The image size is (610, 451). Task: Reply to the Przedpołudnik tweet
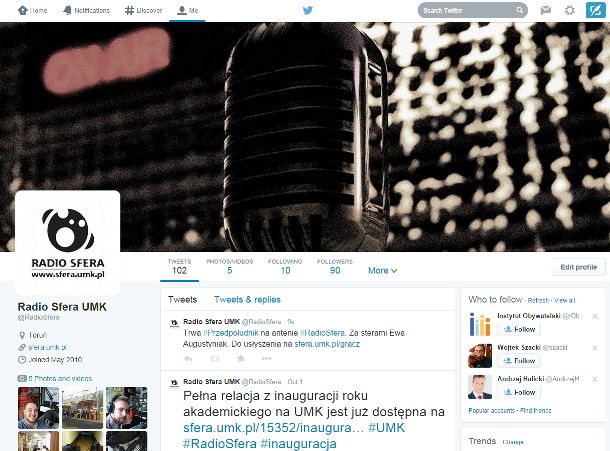coord(188,359)
